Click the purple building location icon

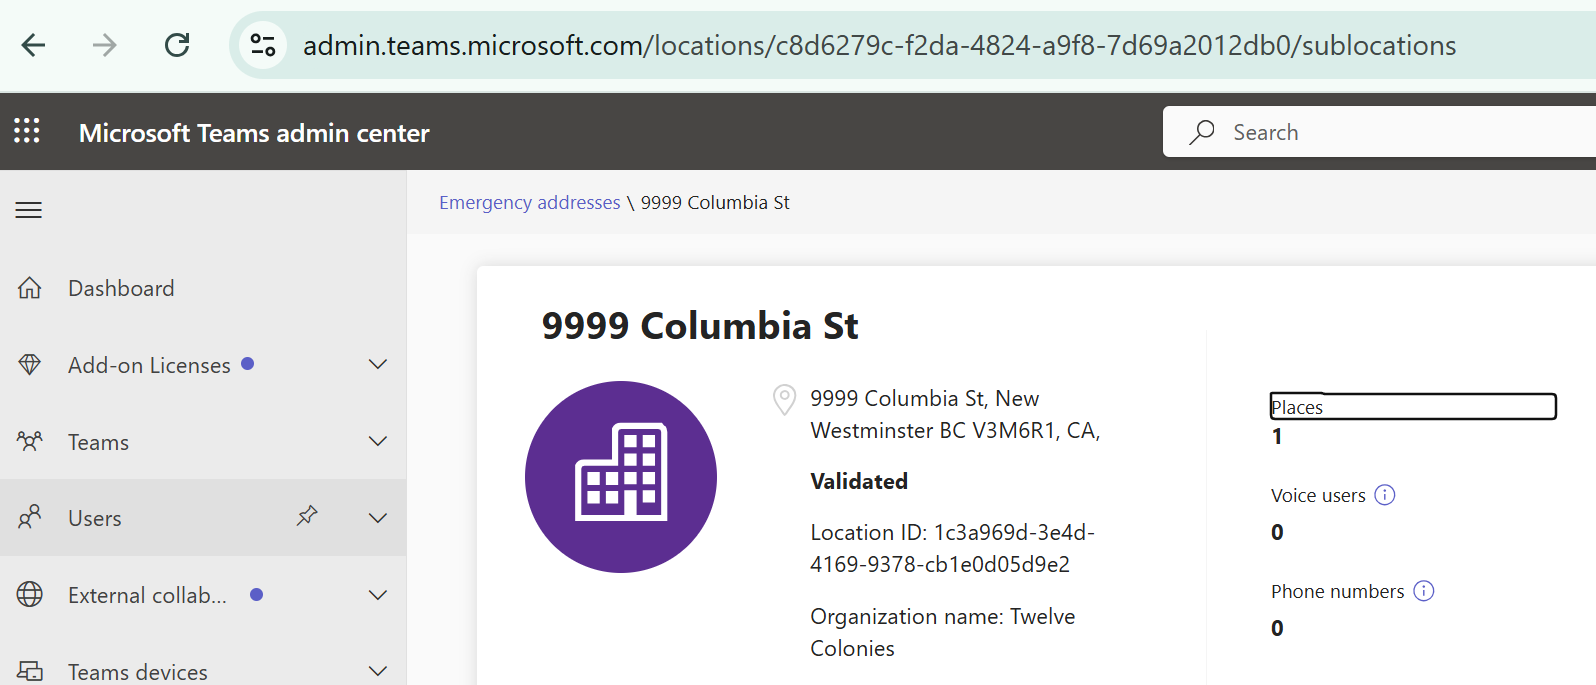tap(621, 477)
